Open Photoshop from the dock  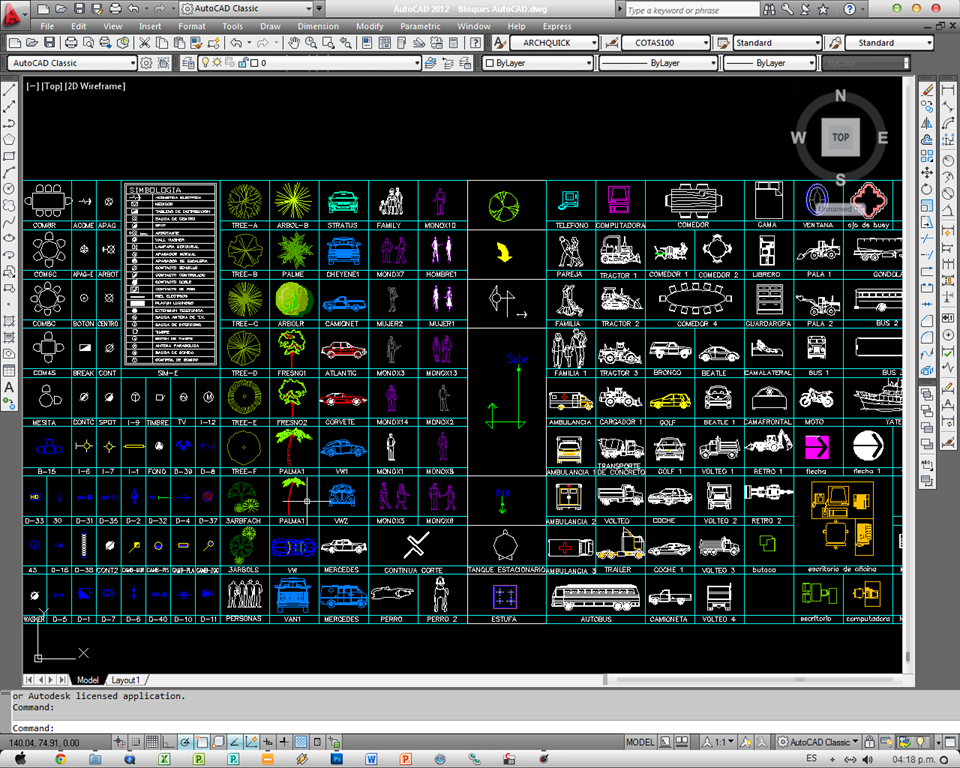pyautogui.click(x=337, y=759)
